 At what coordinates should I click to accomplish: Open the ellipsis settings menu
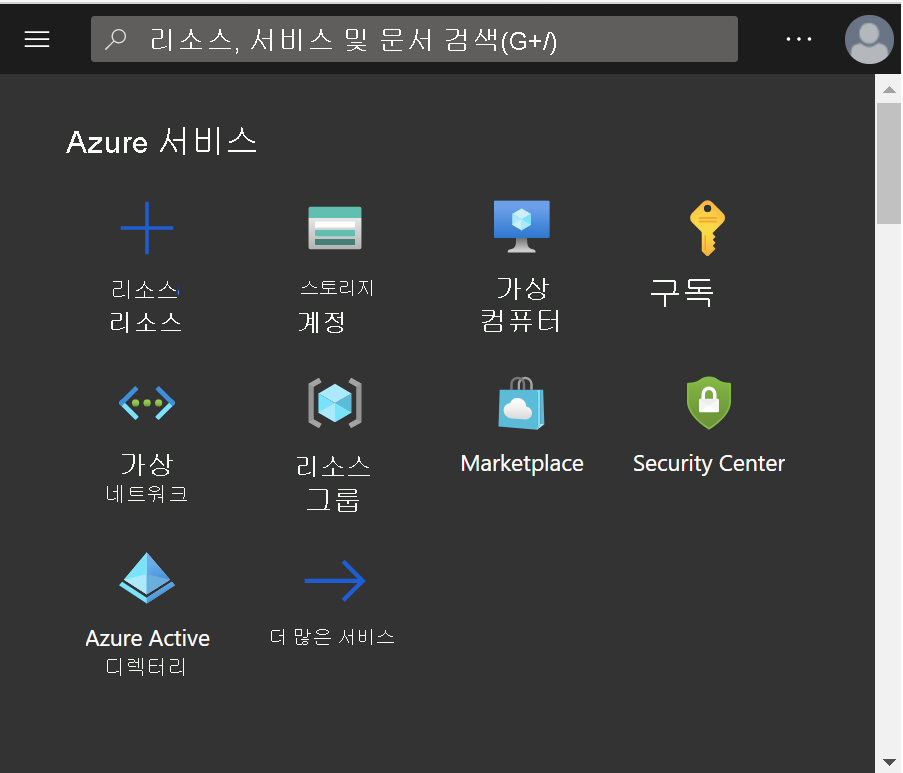click(798, 39)
